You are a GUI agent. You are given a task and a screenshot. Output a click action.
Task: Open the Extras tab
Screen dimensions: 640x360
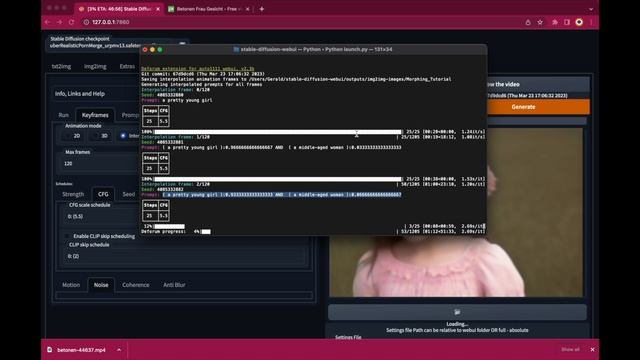(127, 66)
